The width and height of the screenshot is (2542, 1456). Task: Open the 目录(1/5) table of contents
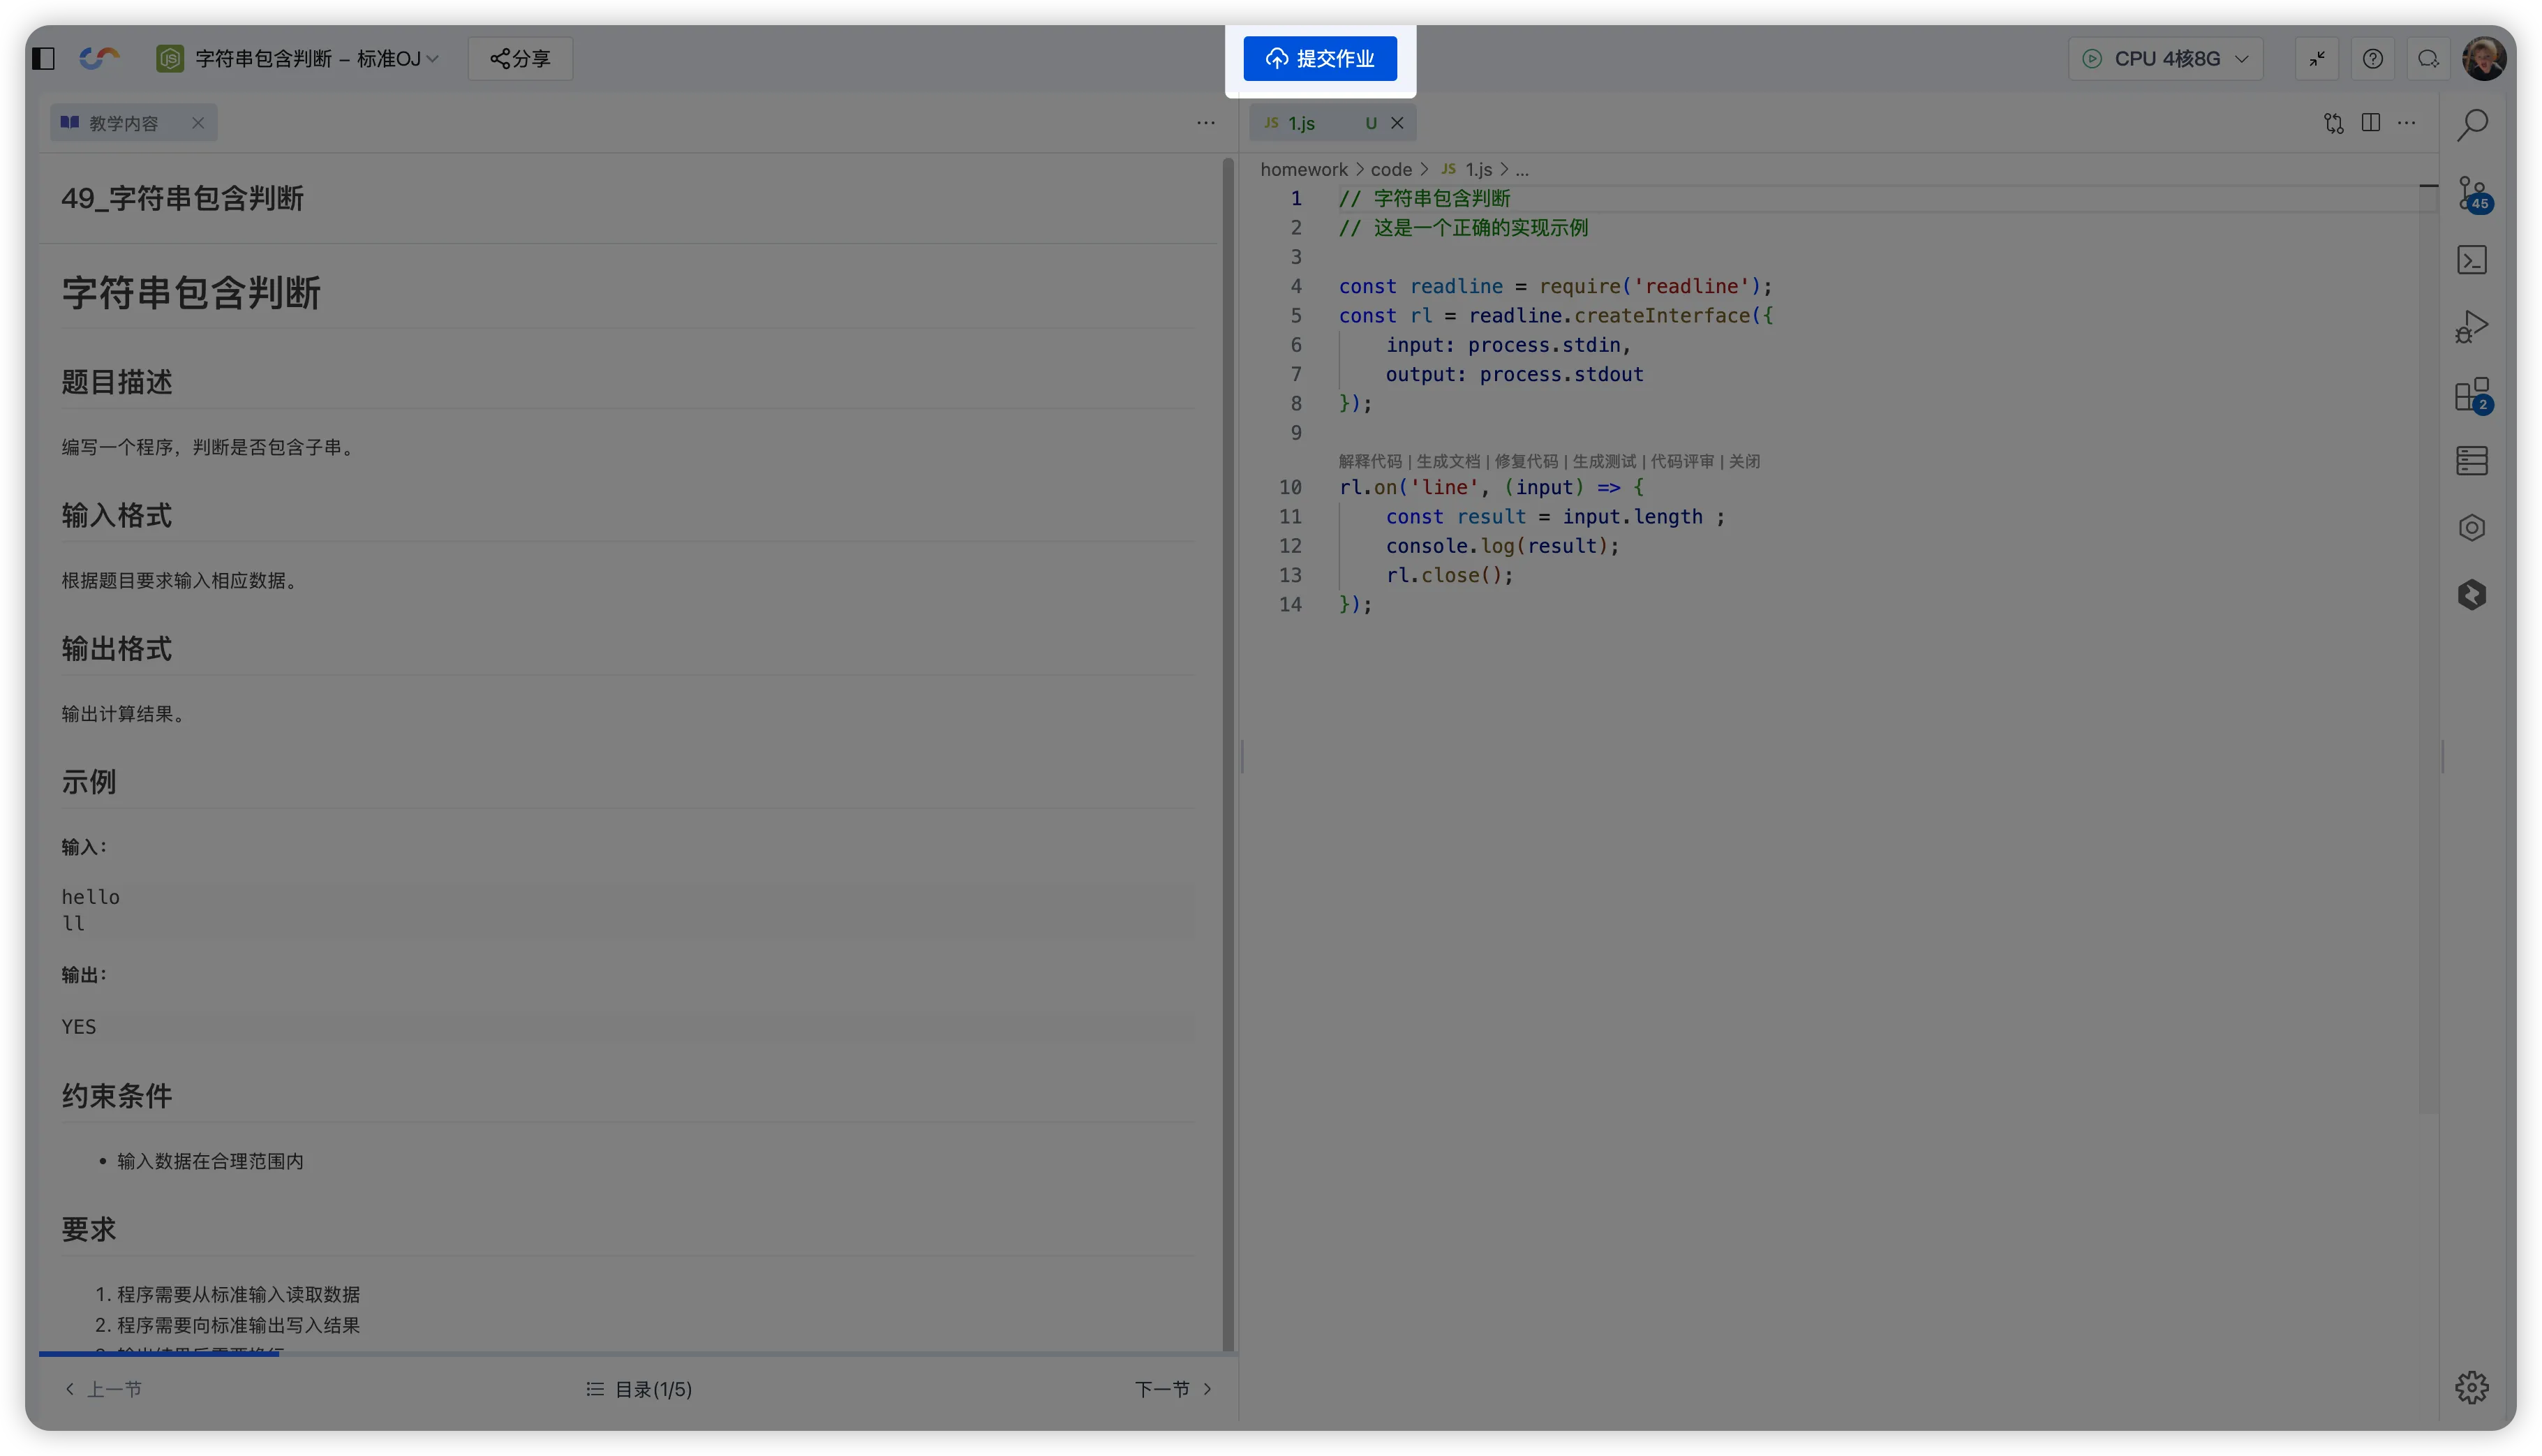click(x=640, y=1389)
